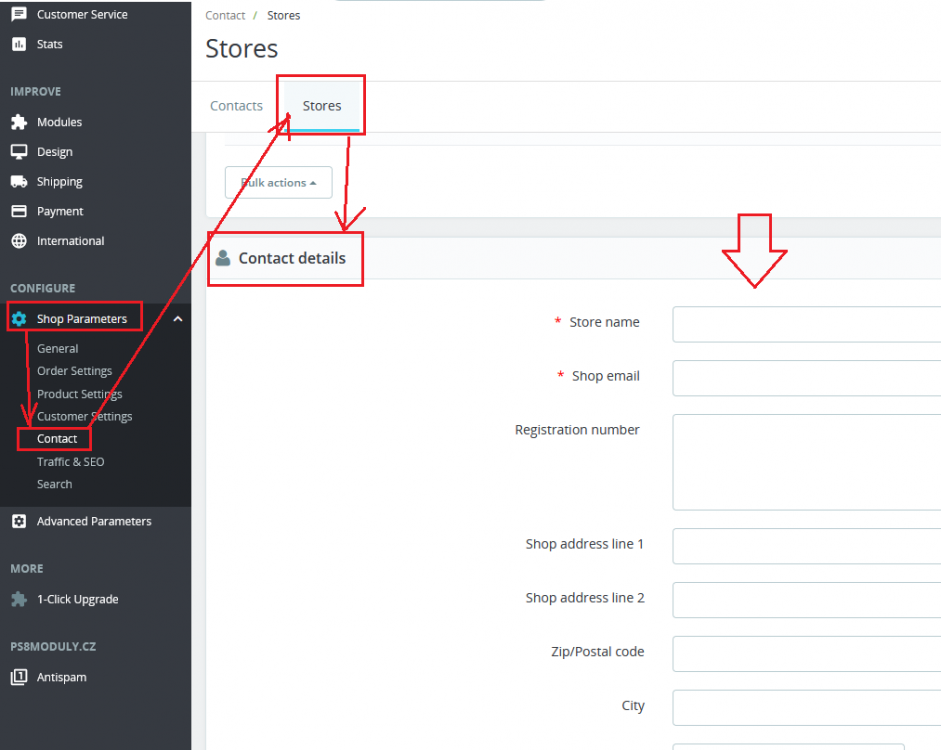This screenshot has width=941, height=750.
Task: Click the Advanced Parameters gear-box icon
Action: click(x=19, y=521)
